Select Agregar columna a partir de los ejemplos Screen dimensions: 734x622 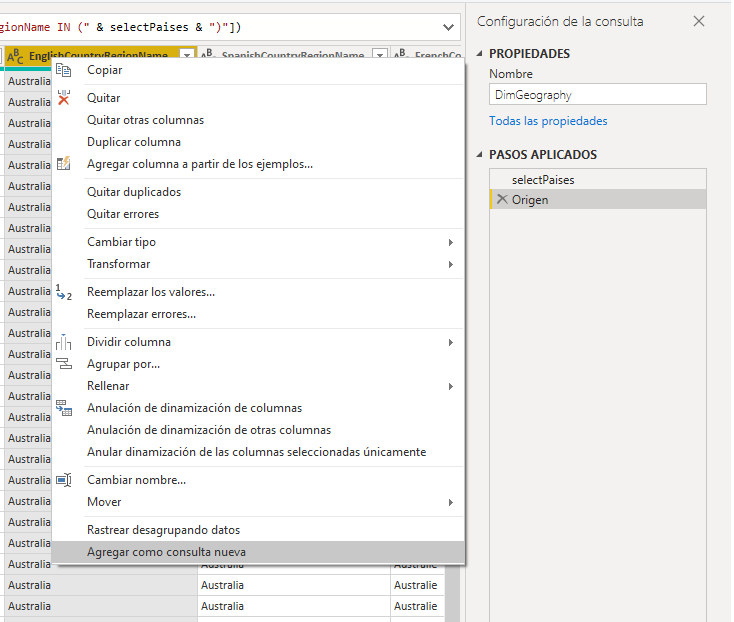tap(258, 164)
